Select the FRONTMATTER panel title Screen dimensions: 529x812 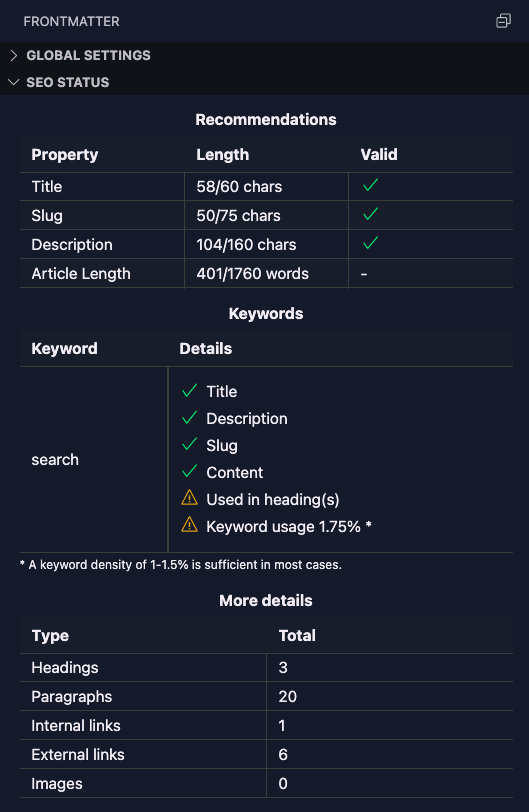pos(71,21)
